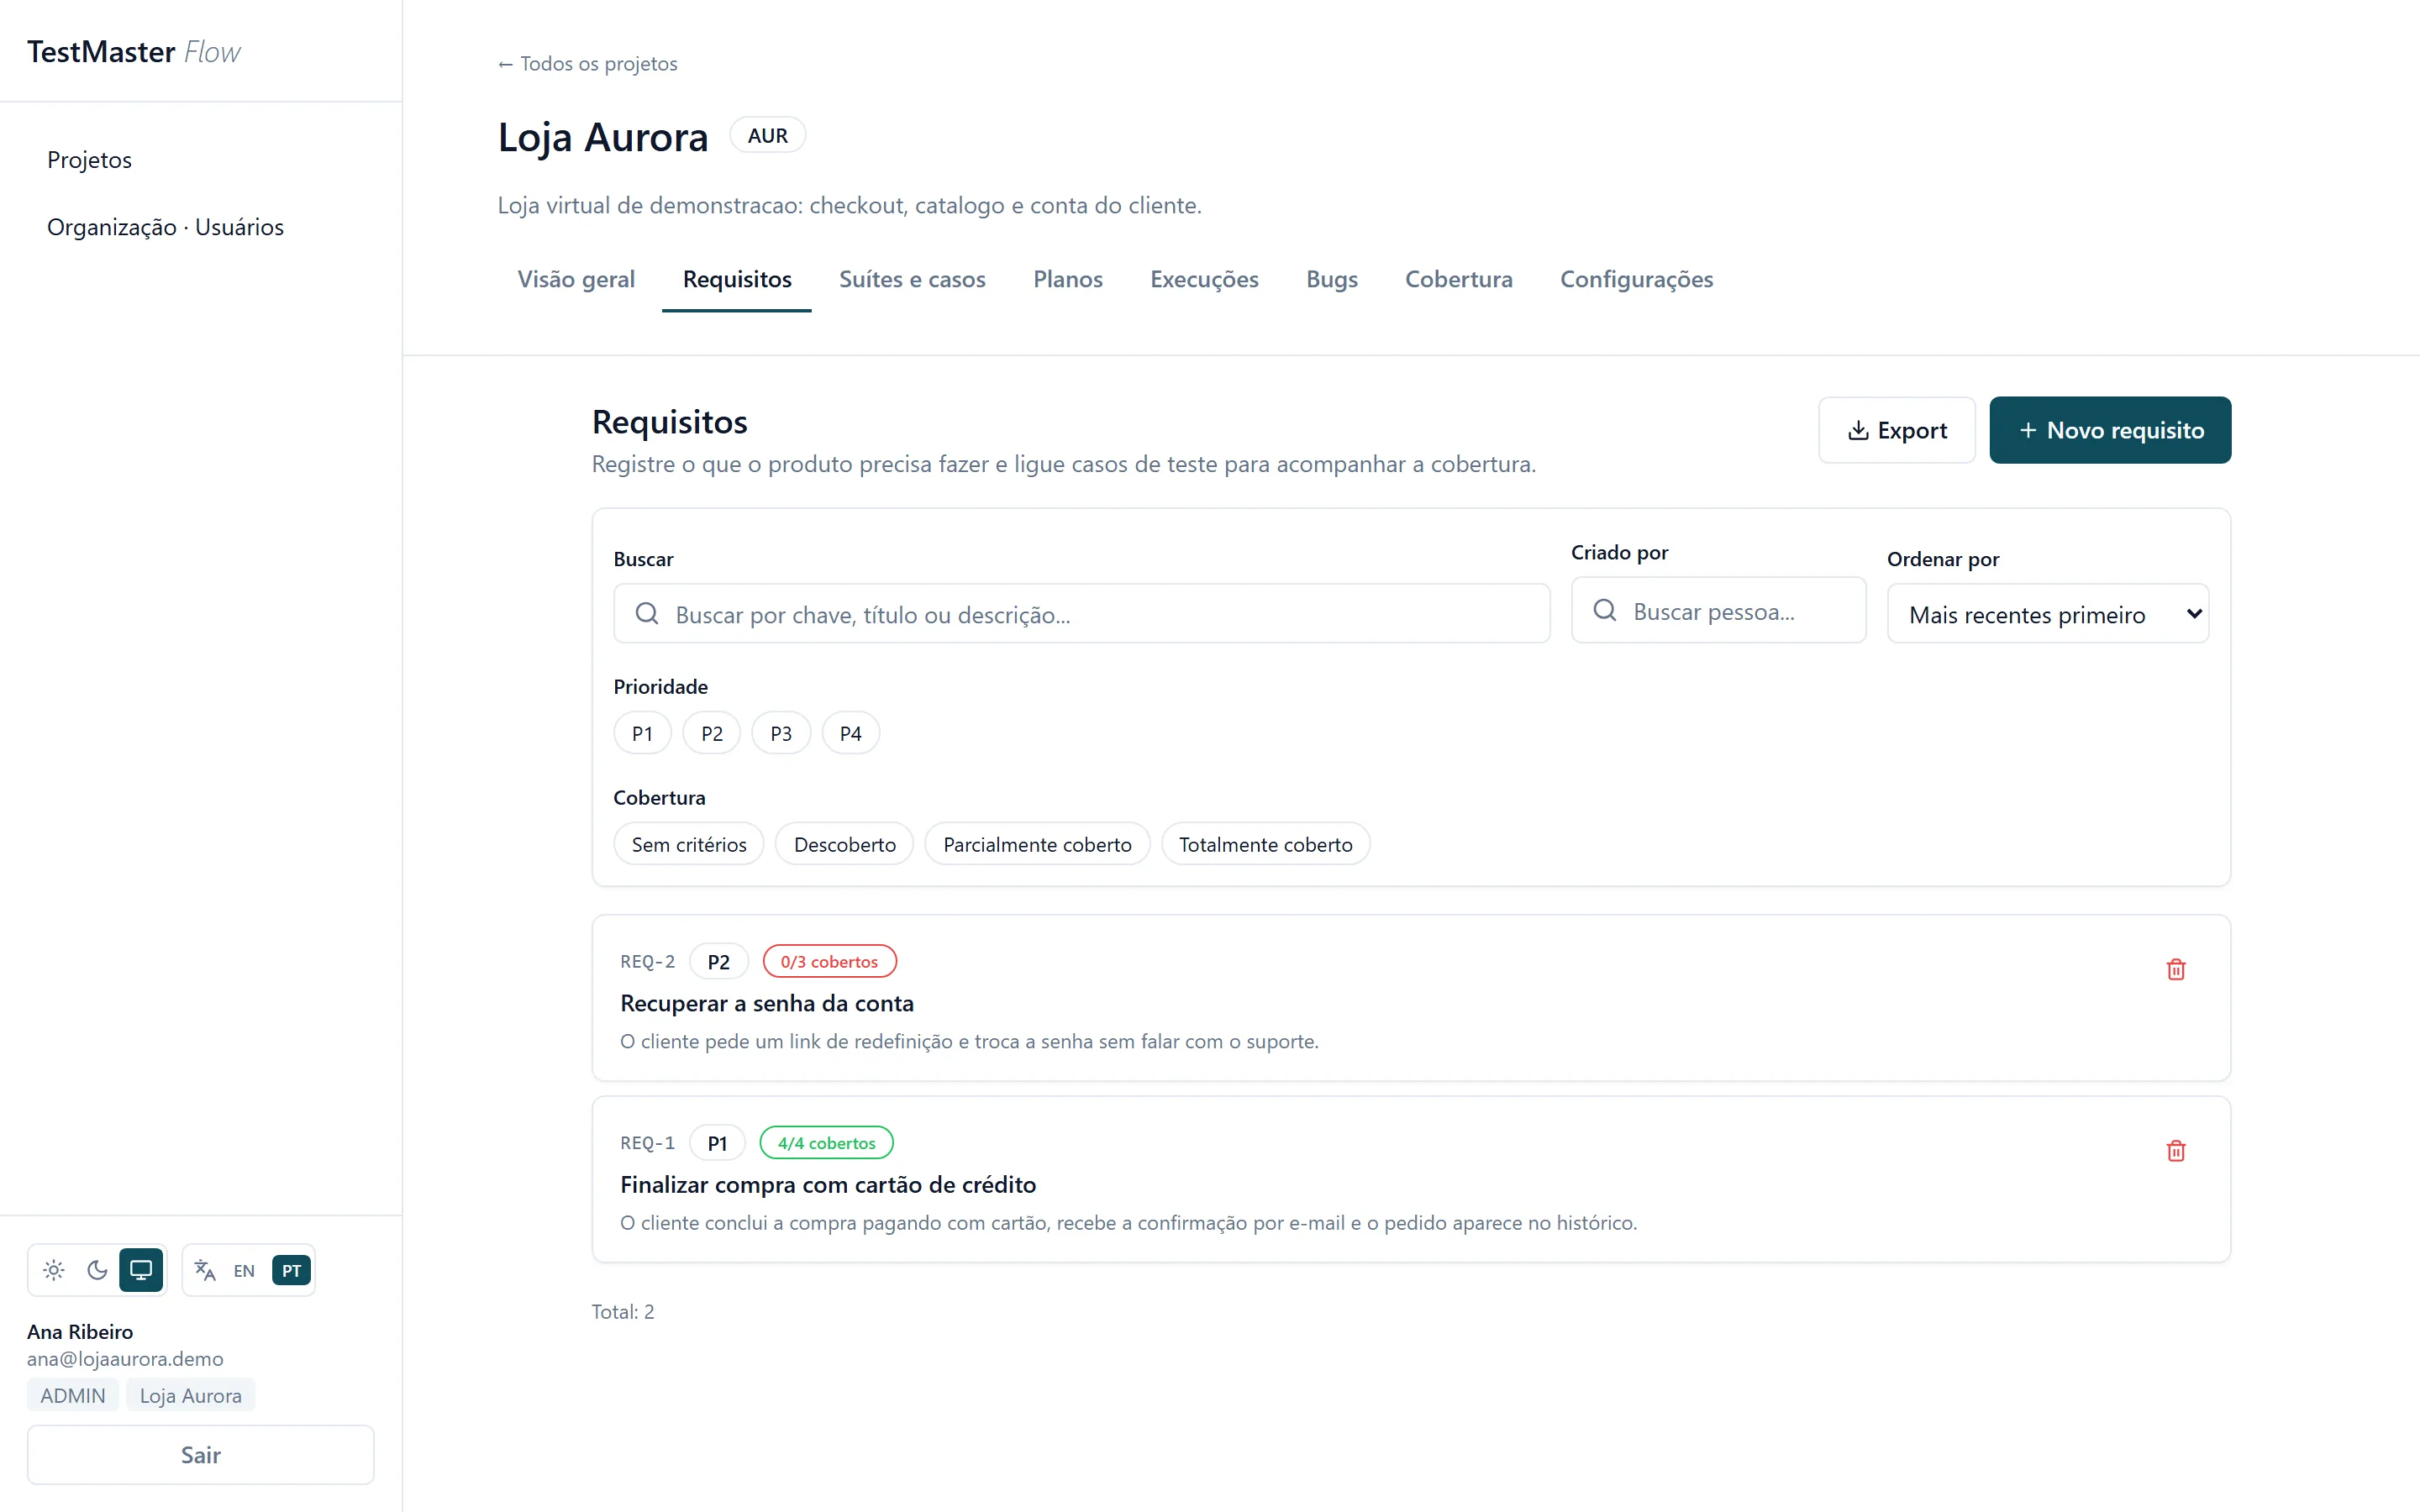Switch to light theme sun icon

(54, 1270)
